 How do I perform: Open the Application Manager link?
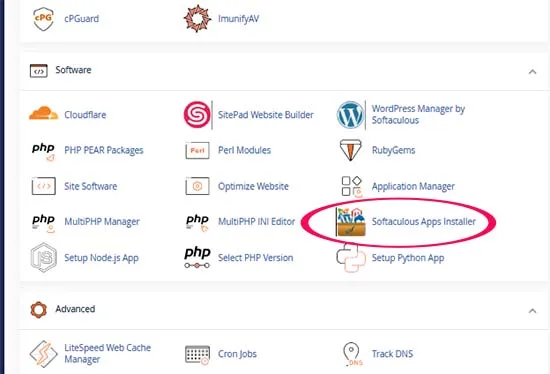(x=413, y=186)
